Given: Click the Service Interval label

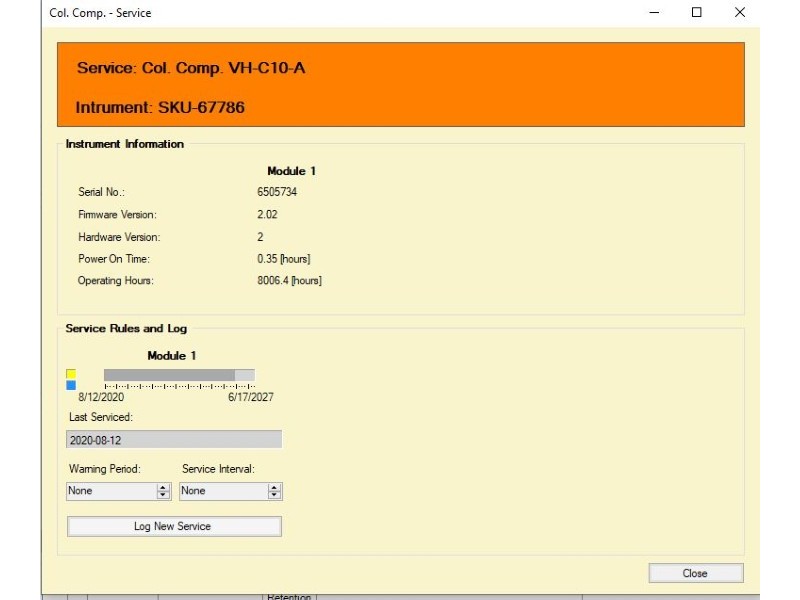Looking at the screenshot, I should [218, 469].
